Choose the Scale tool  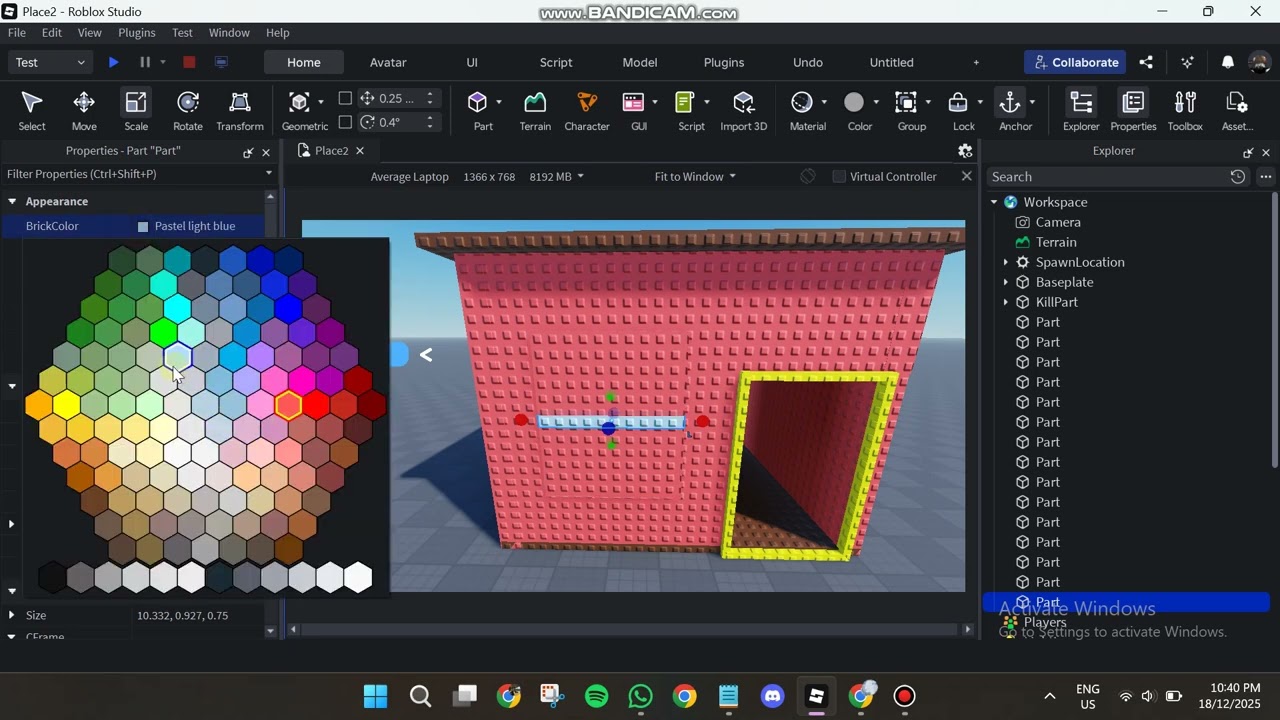pos(136,110)
